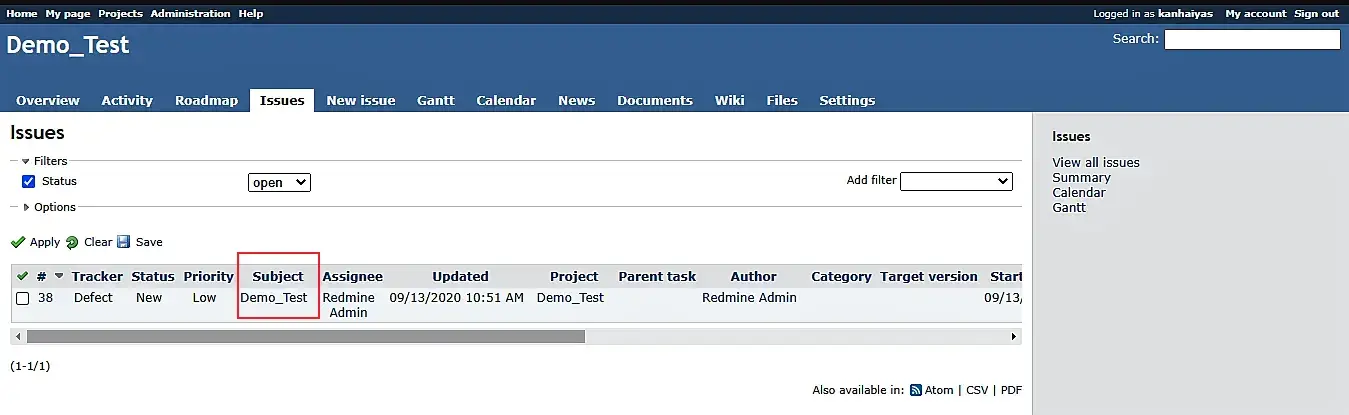Click the green Apply checkmark icon

[x=18, y=242]
